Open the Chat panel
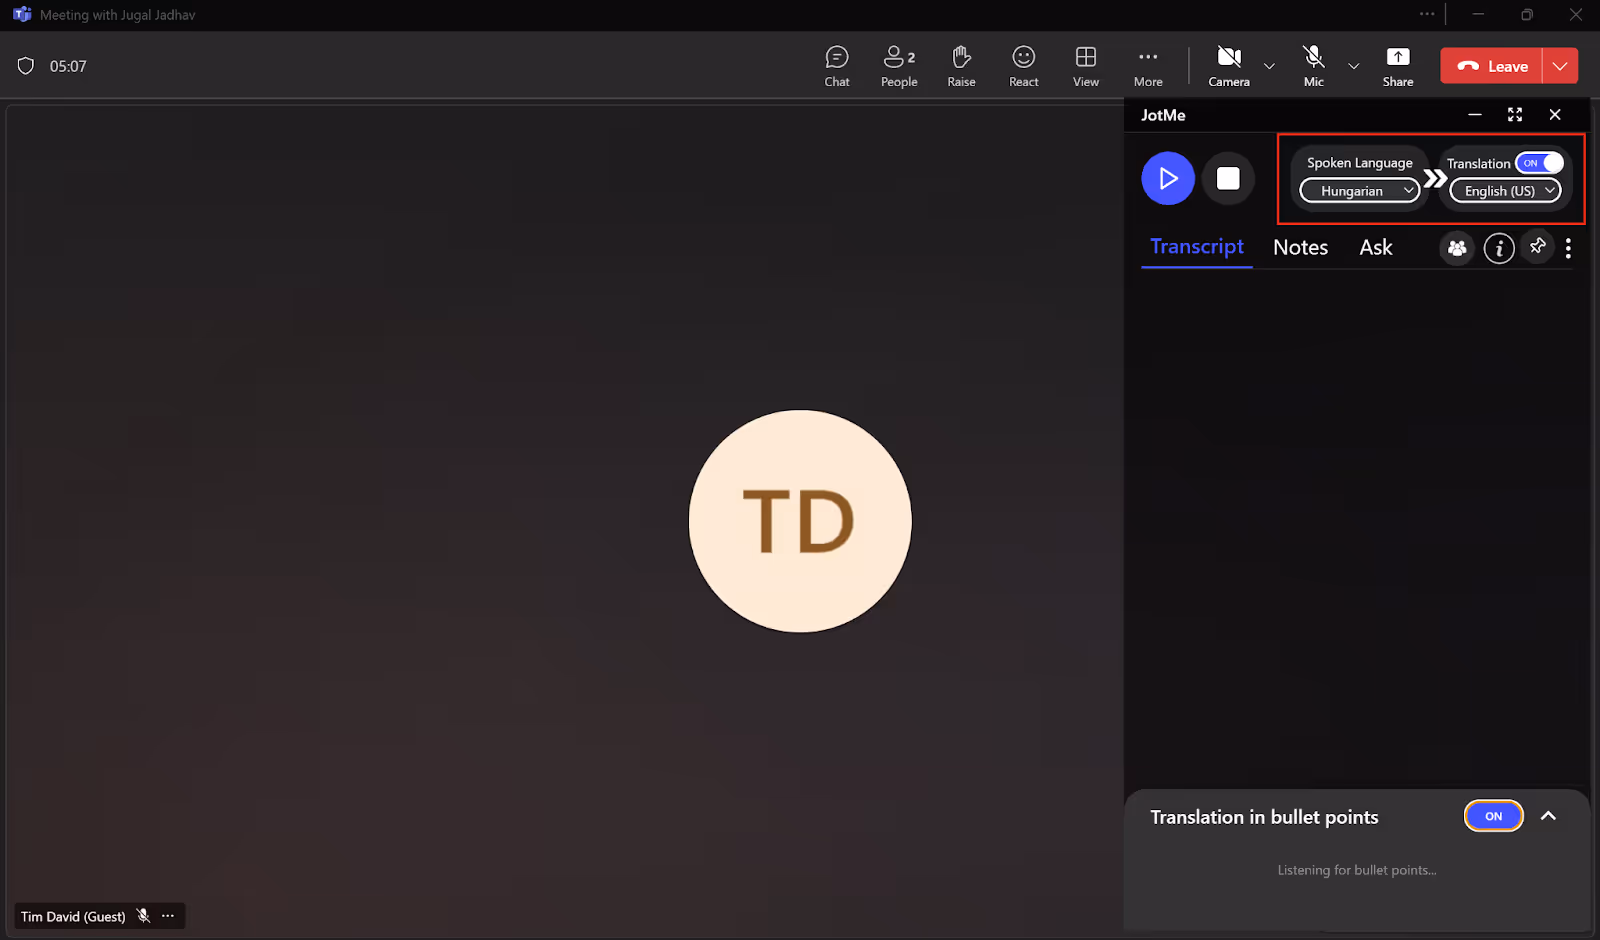Screen dimensions: 1600x940 click(x=837, y=66)
